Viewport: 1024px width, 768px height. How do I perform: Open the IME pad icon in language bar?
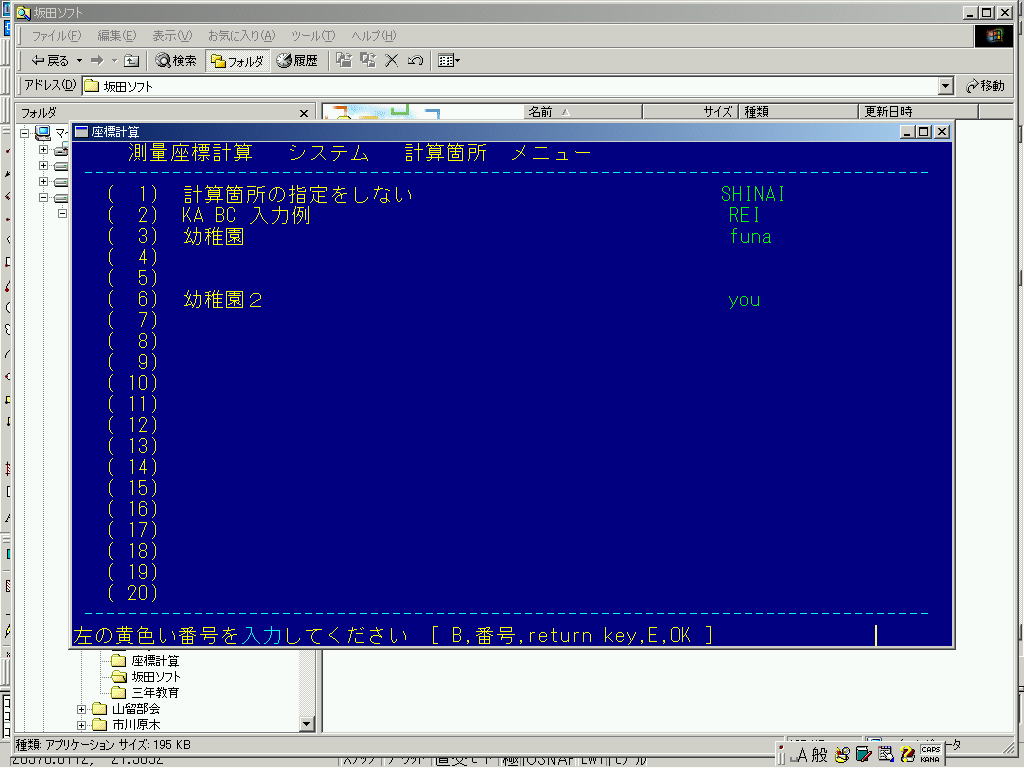pos(842,755)
